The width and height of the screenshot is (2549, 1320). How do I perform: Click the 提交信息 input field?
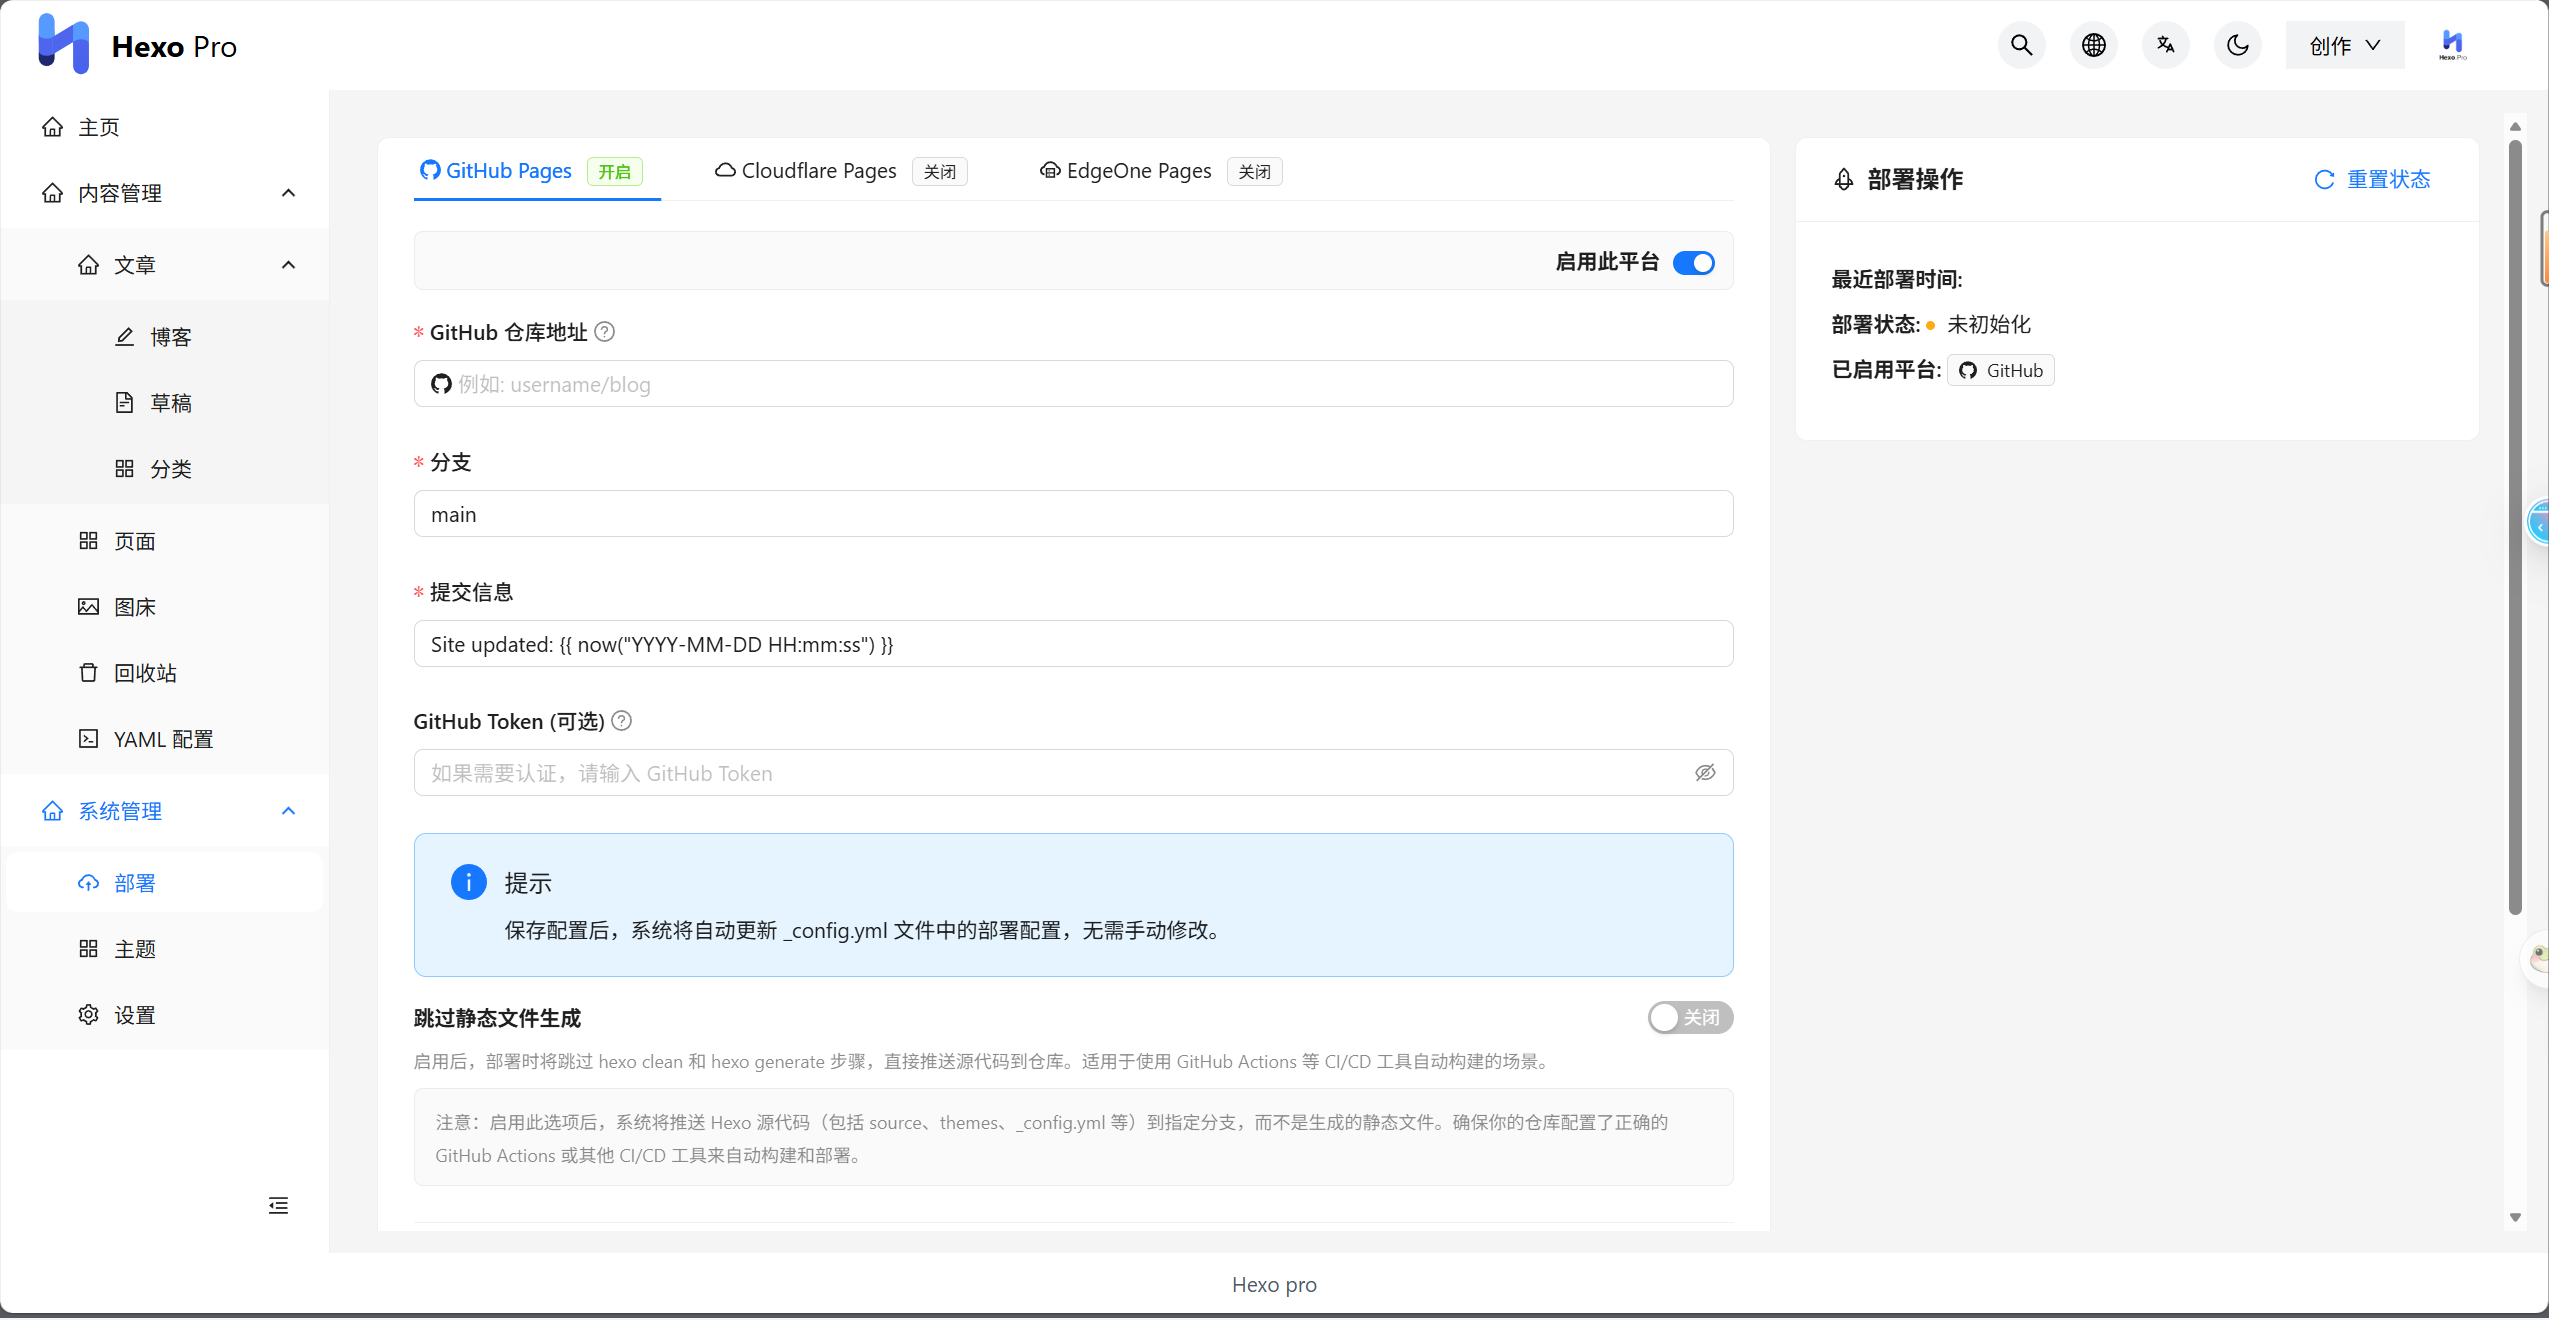(1073, 644)
